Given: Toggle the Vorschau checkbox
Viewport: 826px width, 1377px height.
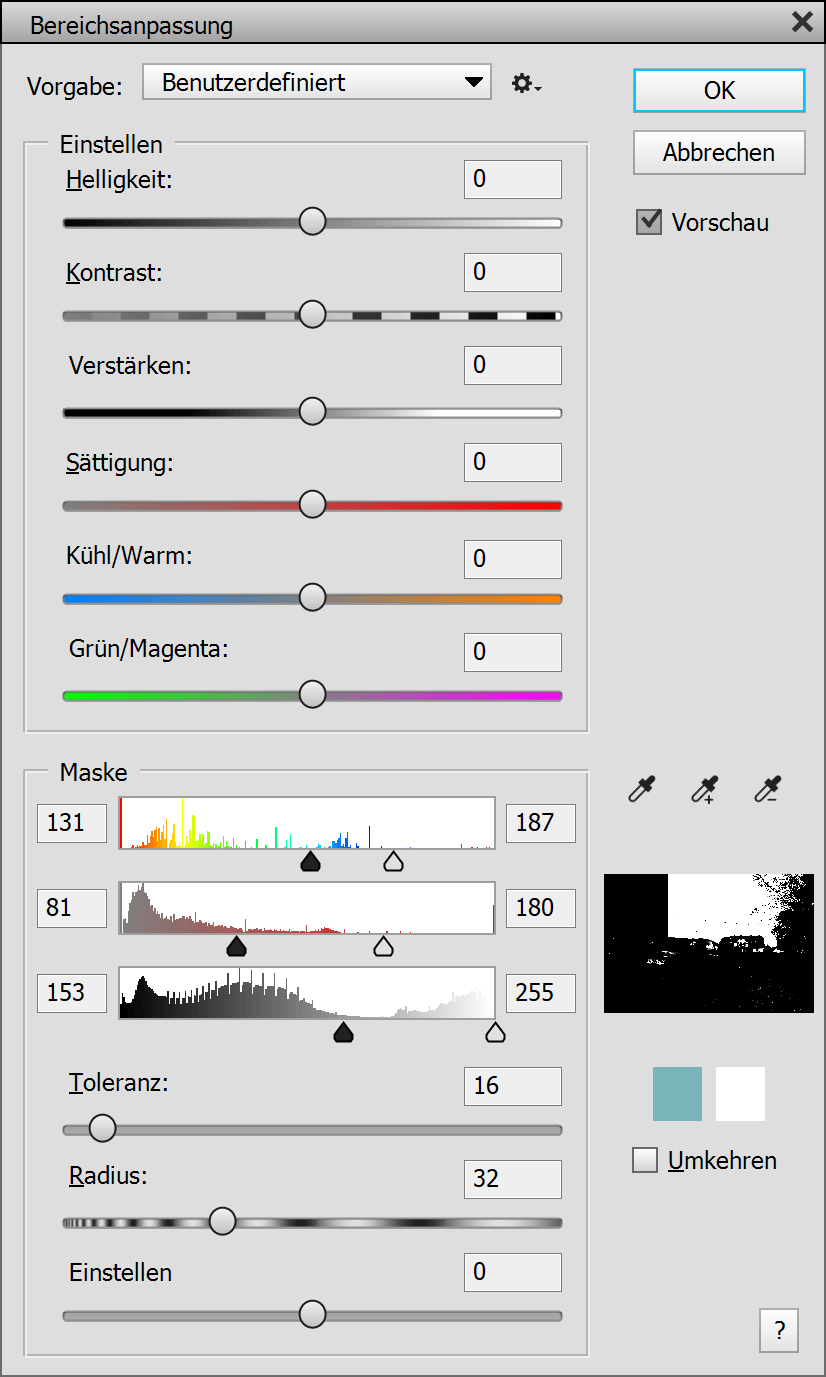Looking at the screenshot, I should [649, 222].
